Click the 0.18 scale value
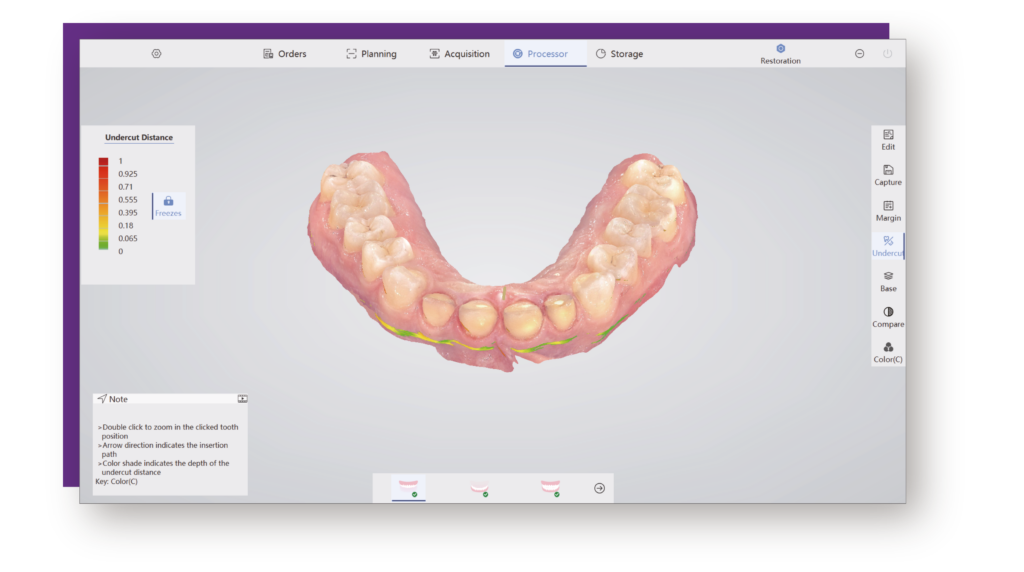 click(125, 225)
